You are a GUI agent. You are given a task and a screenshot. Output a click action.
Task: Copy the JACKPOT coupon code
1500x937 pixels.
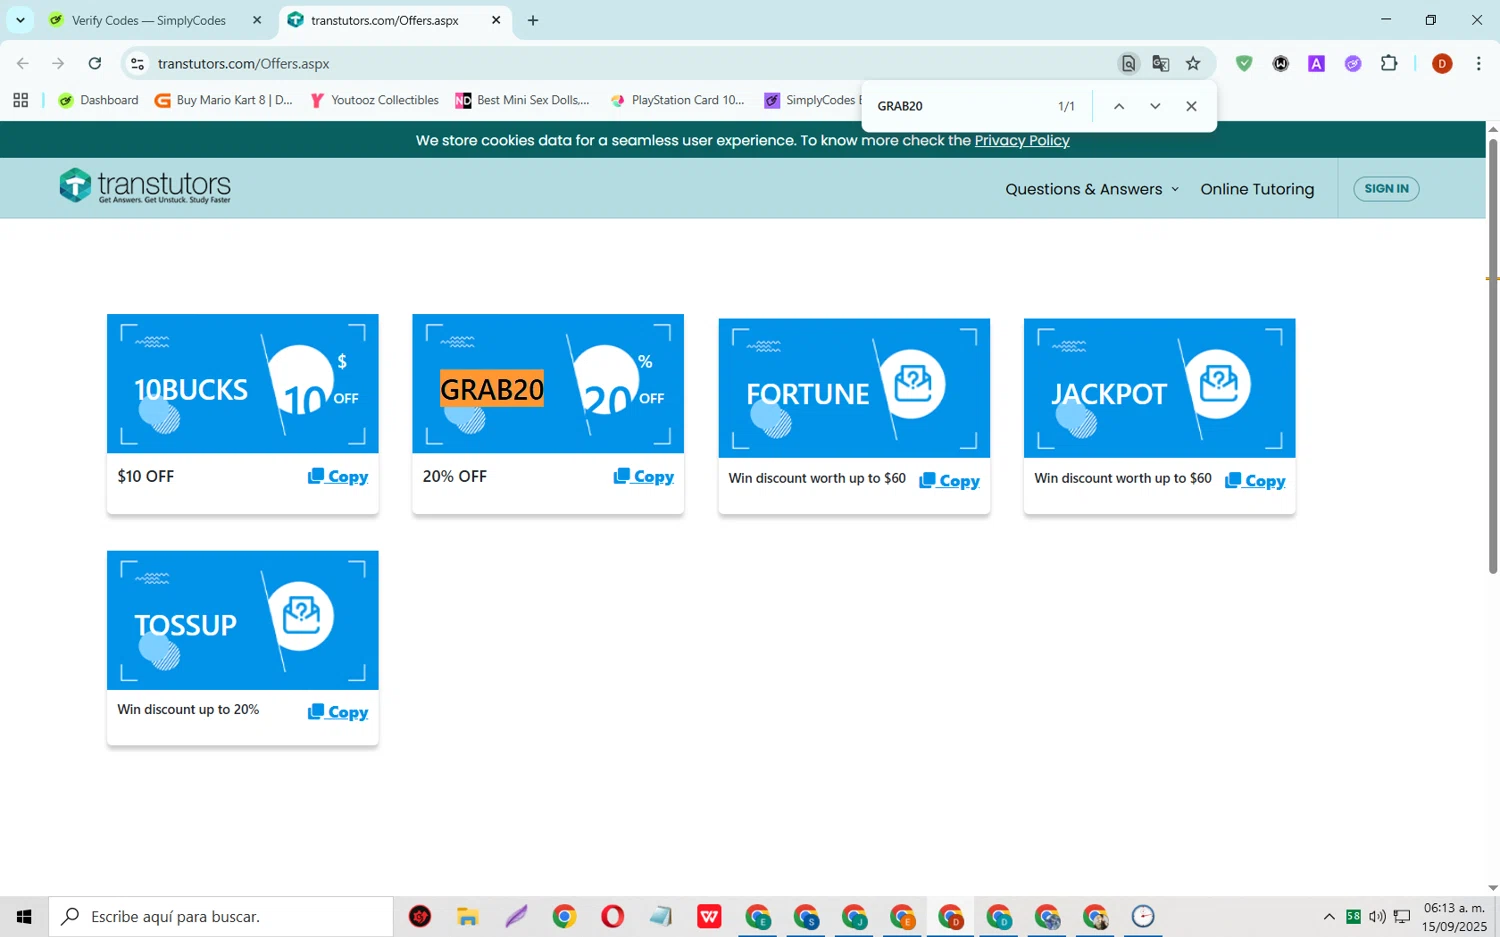click(x=1255, y=481)
